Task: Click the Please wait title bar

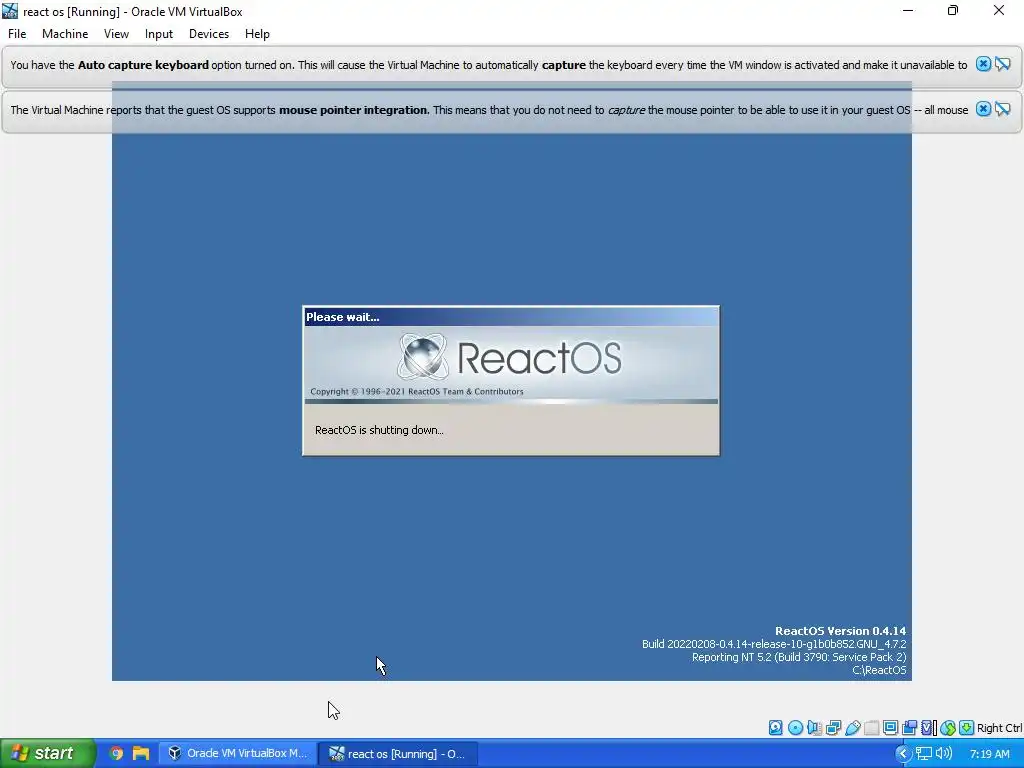Action: coord(511,317)
